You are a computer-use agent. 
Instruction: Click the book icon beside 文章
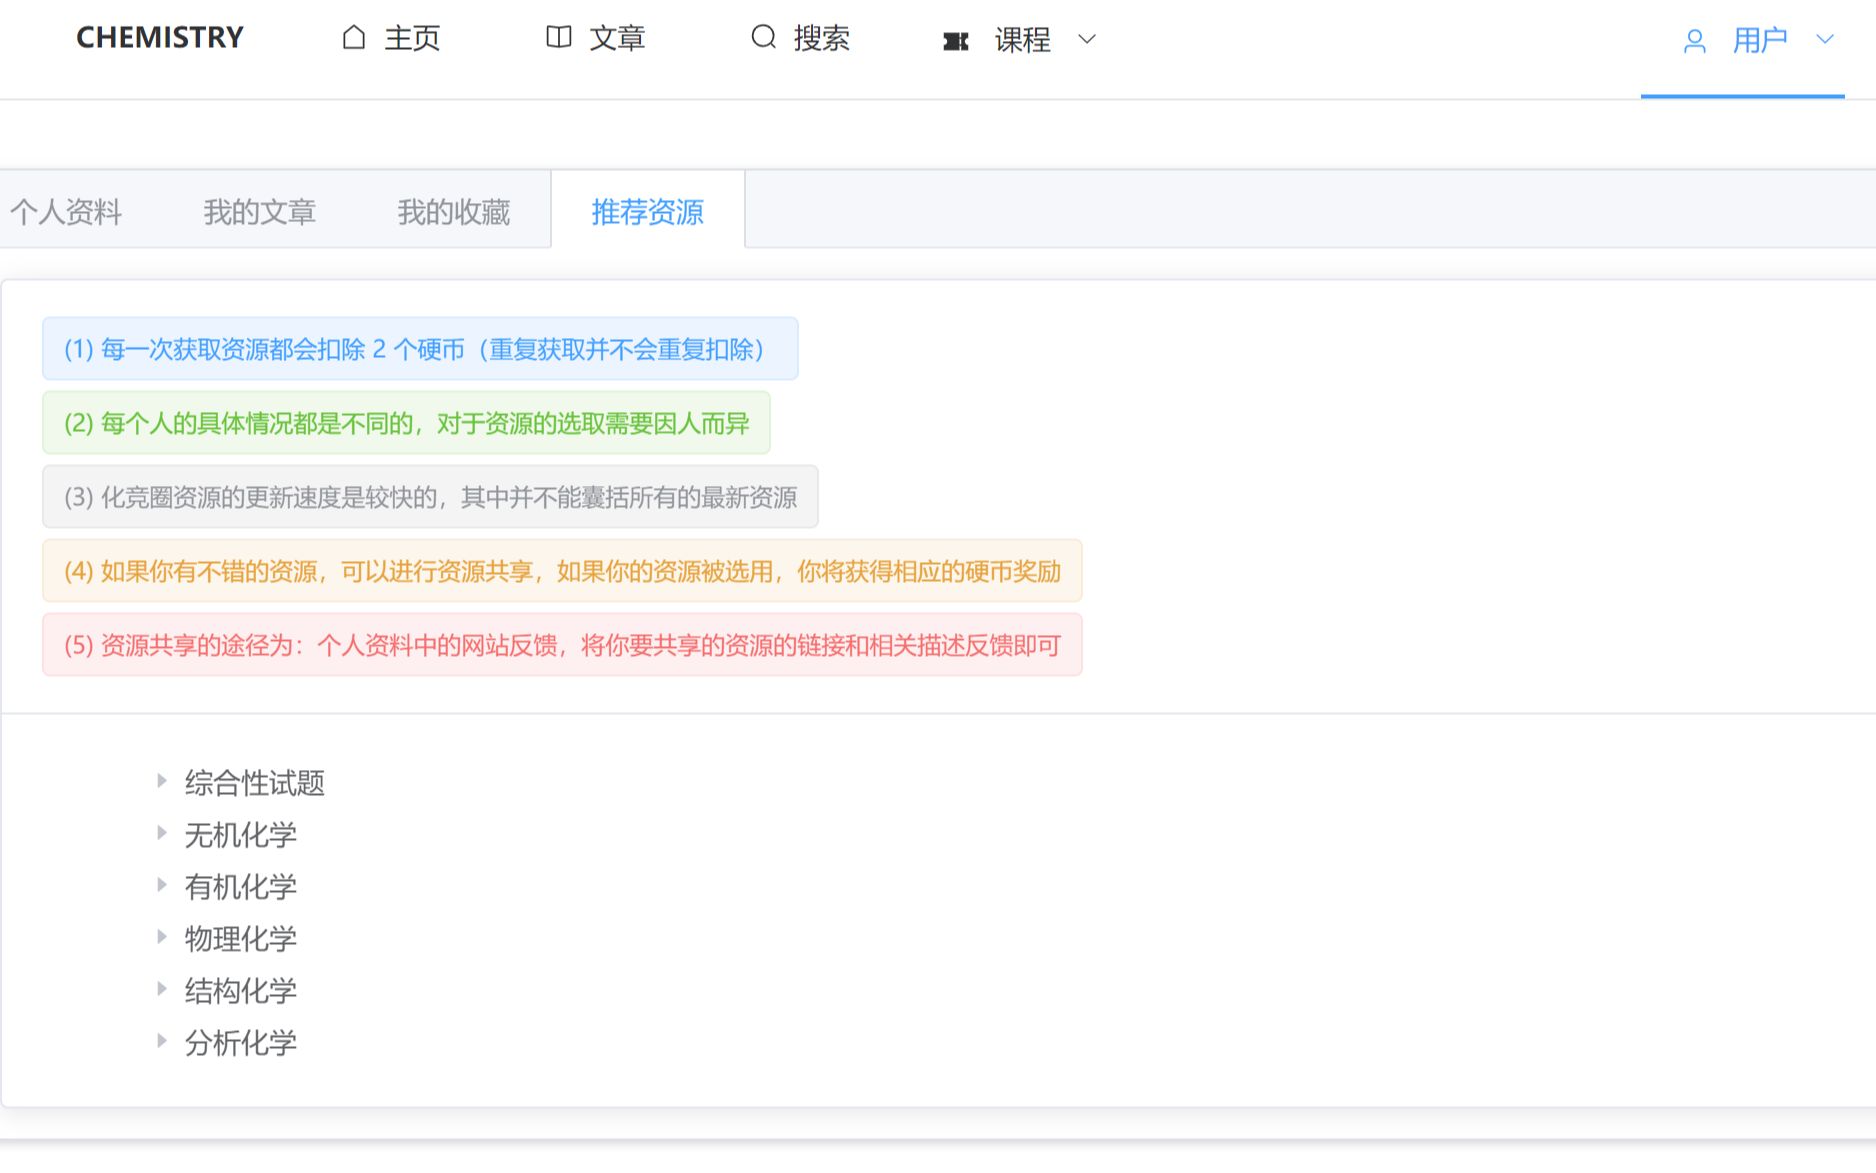point(559,38)
